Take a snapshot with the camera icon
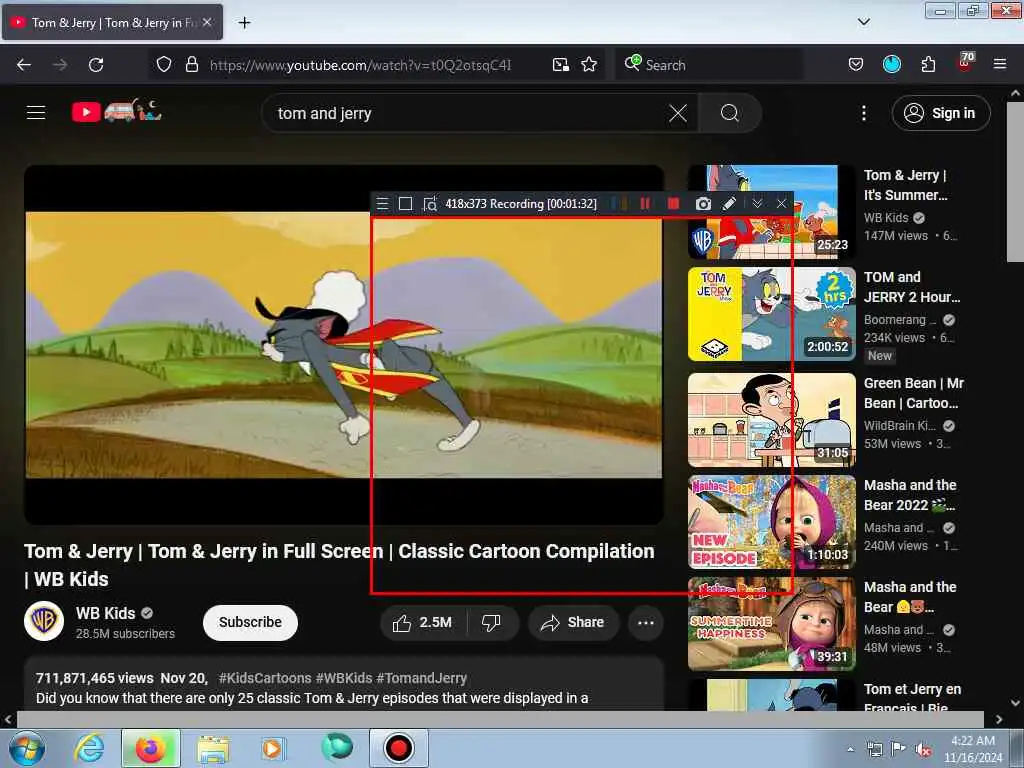The height and width of the screenshot is (768, 1024). [x=703, y=204]
